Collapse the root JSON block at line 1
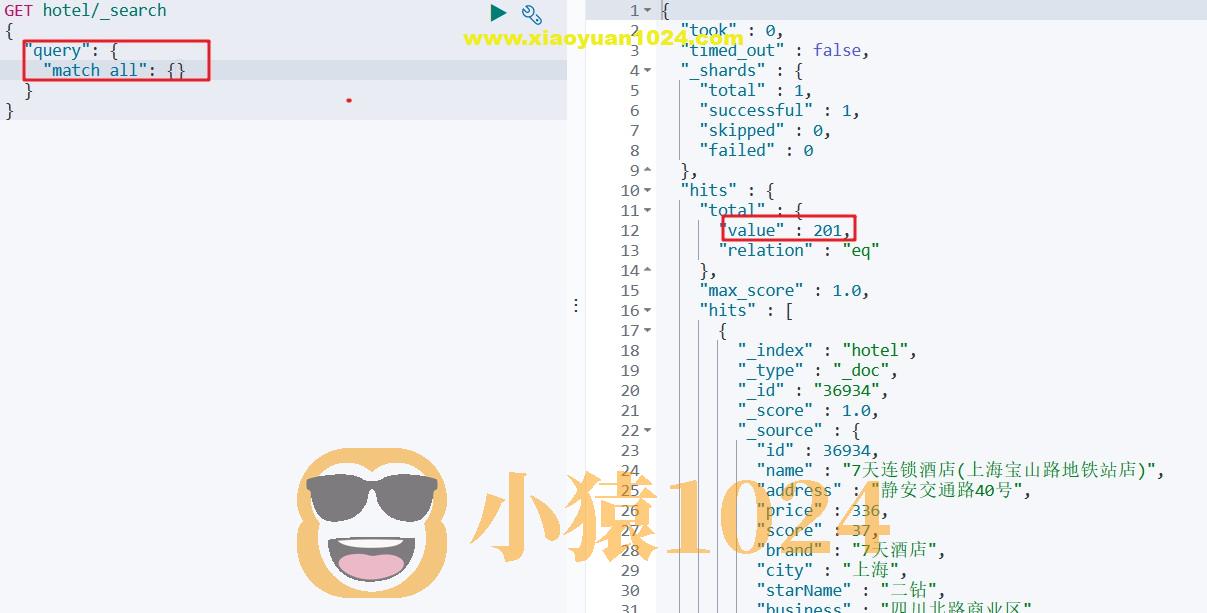The width and height of the screenshot is (1207, 613). [x=645, y=10]
